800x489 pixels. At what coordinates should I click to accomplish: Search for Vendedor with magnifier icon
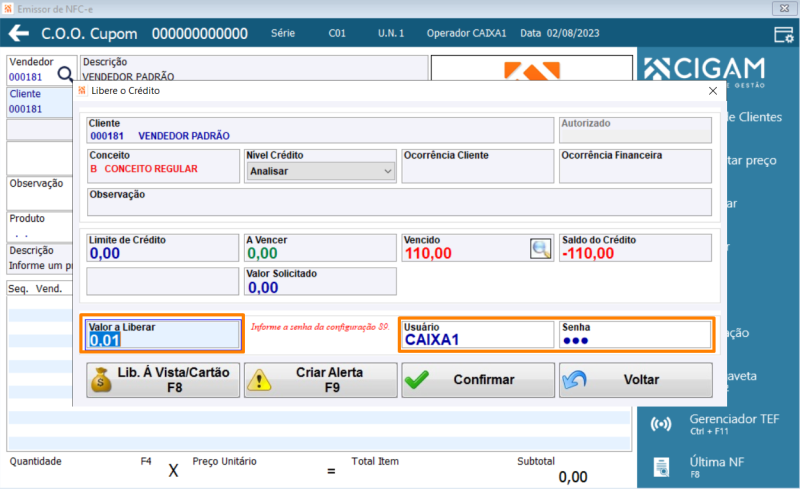click(x=65, y=75)
